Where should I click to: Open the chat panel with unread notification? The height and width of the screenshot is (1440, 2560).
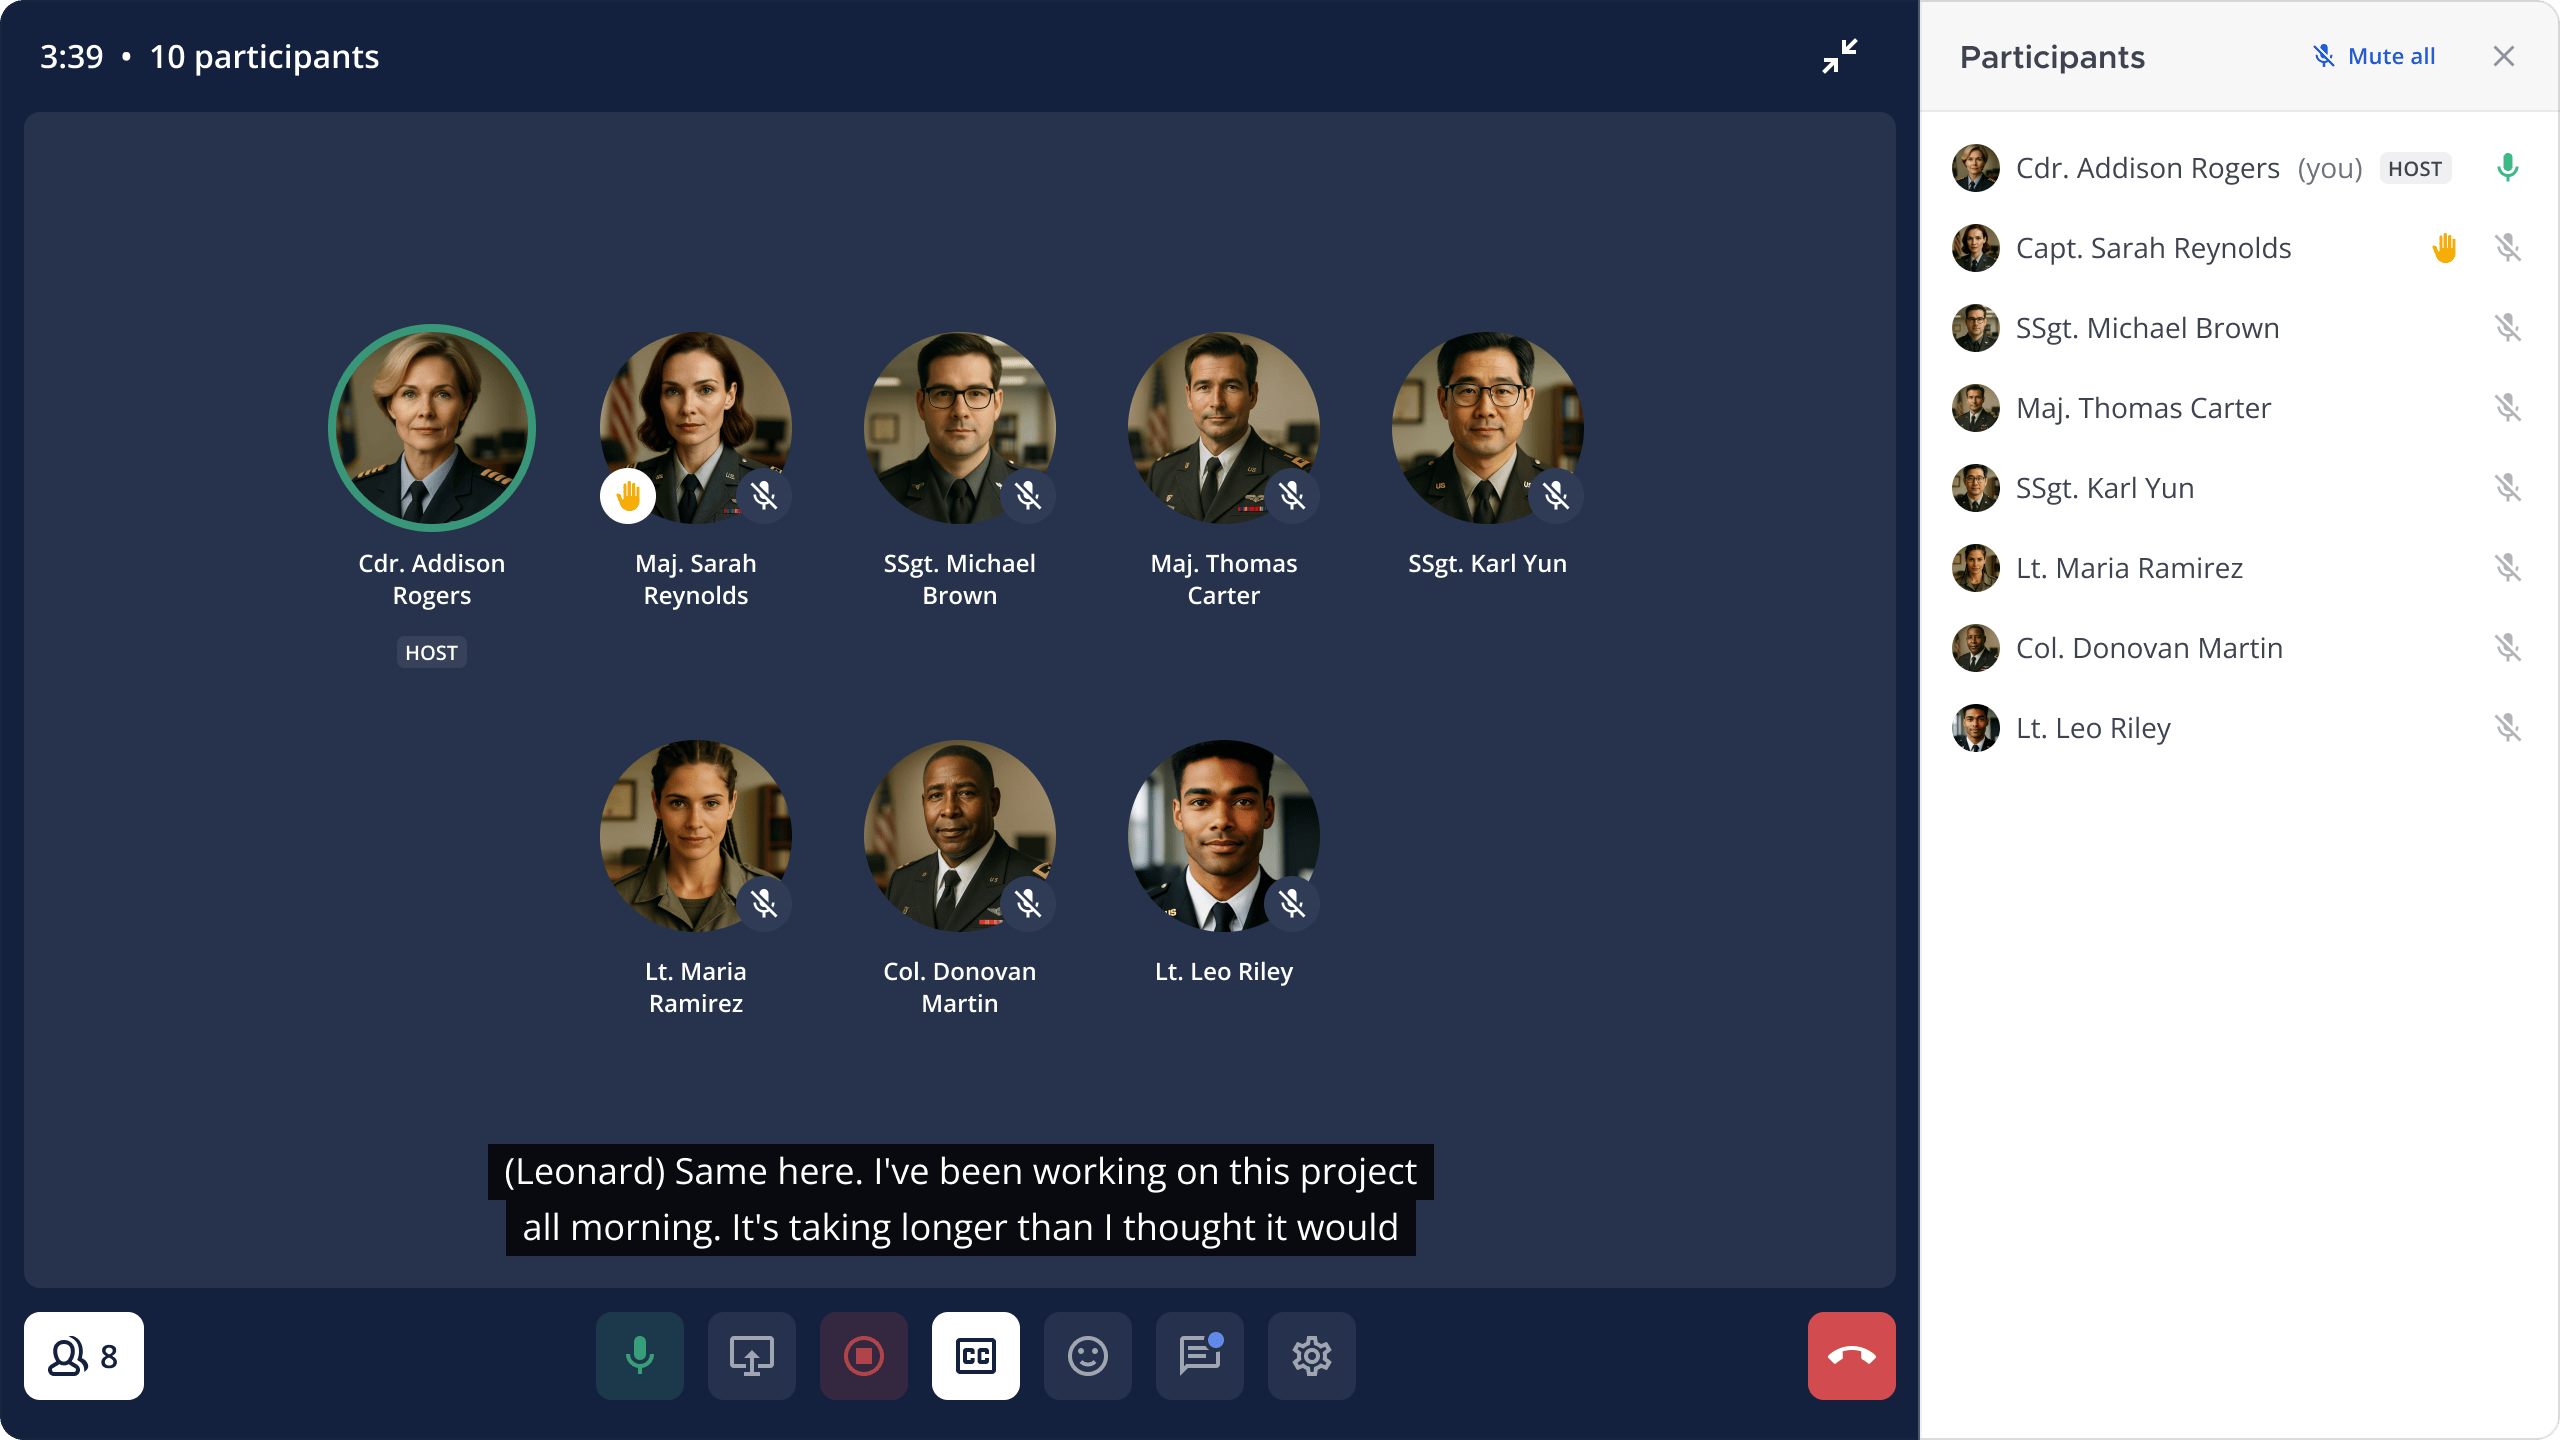pyautogui.click(x=1199, y=1356)
